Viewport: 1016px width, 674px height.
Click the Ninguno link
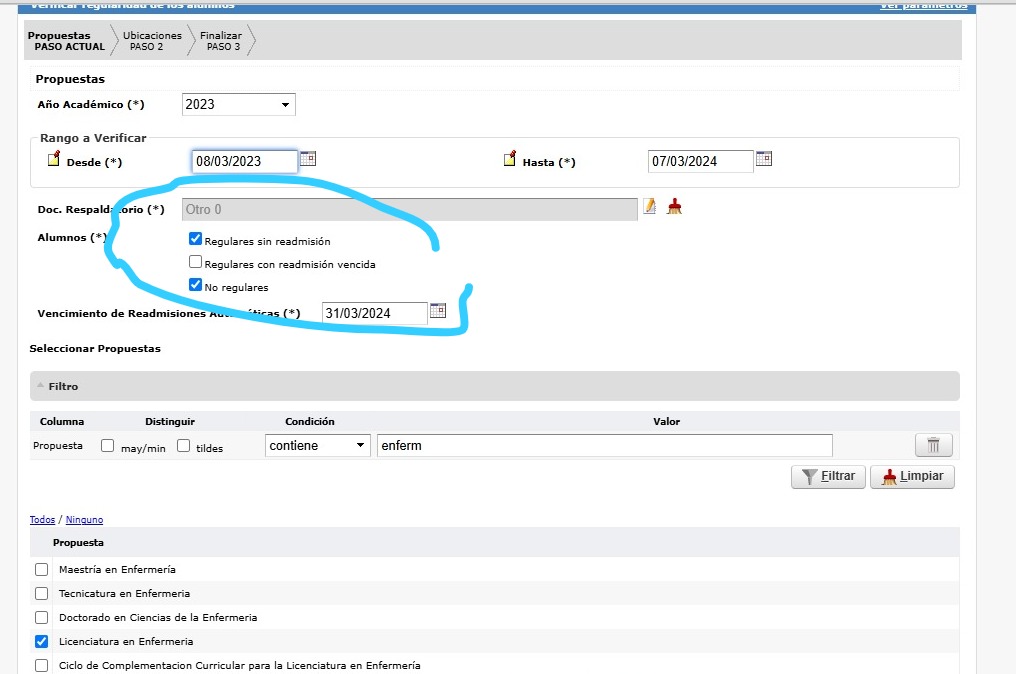pyautogui.click(x=84, y=520)
